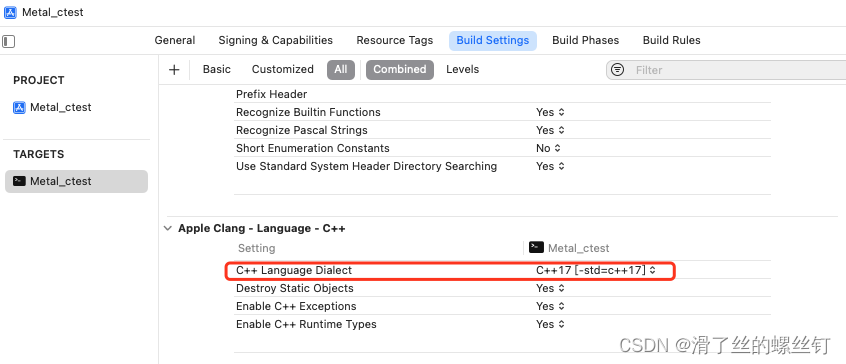
Task: Toggle the navigator sidebar panel icon
Action: click(x=8, y=41)
